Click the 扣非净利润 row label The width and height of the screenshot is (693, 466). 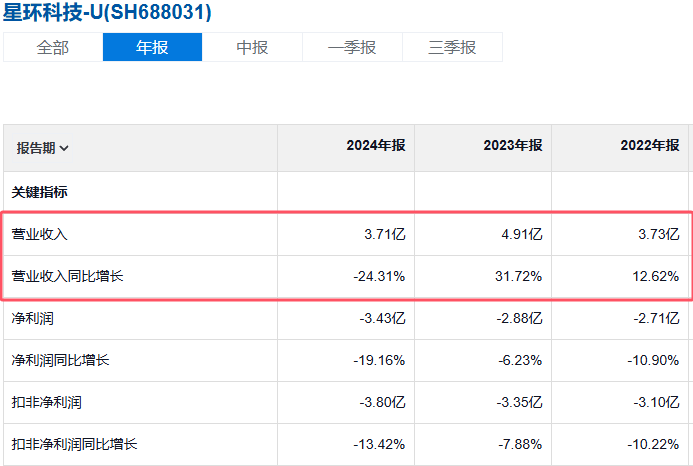coord(46,402)
